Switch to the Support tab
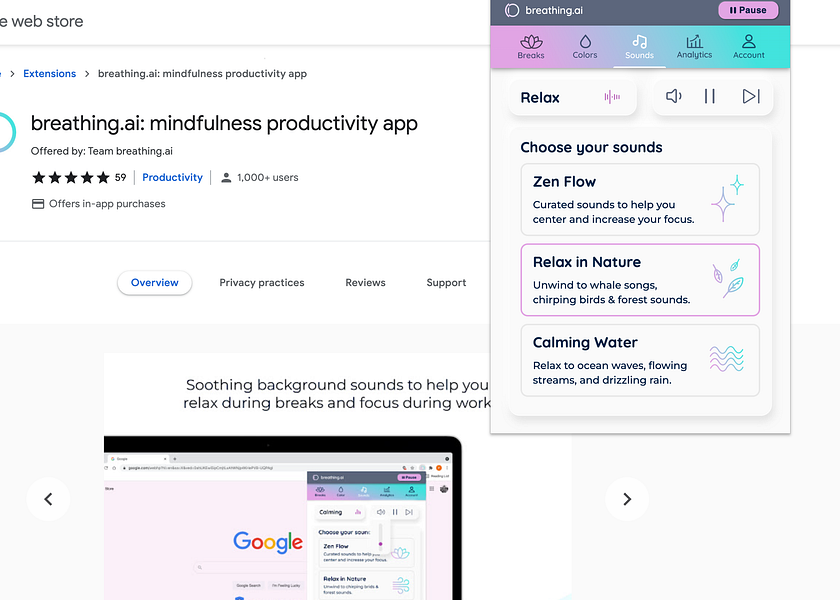The width and height of the screenshot is (840, 600). tap(446, 283)
